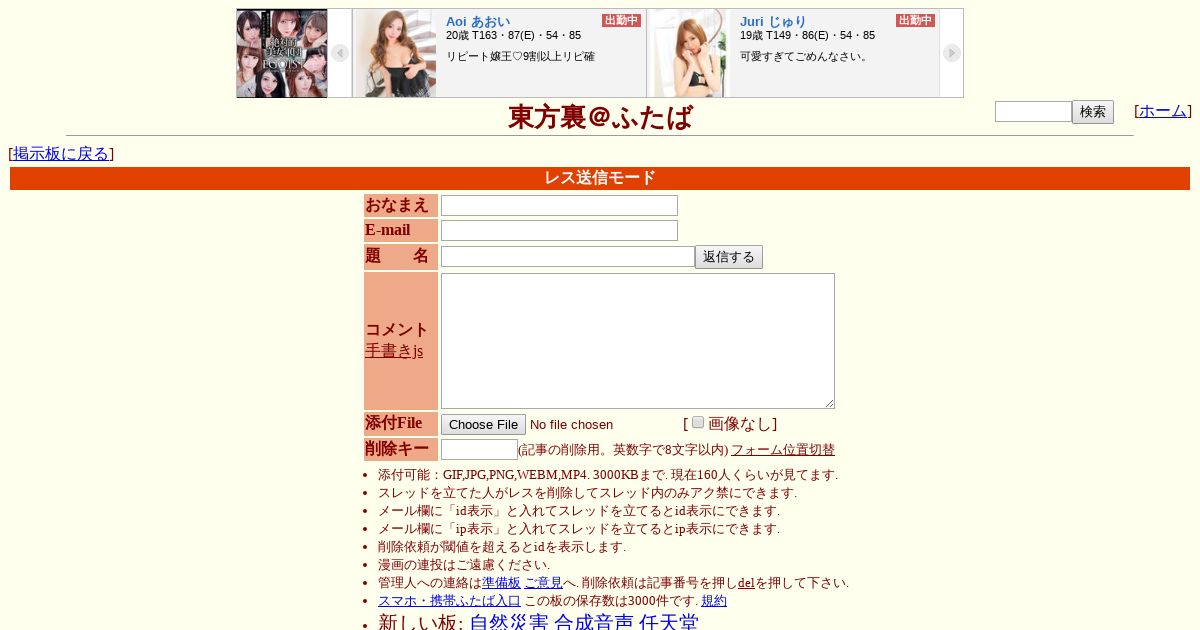The width and height of the screenshot is (1200, 630).
Task: Open Aoi's profile photo in banner
Action: (396, 54)
